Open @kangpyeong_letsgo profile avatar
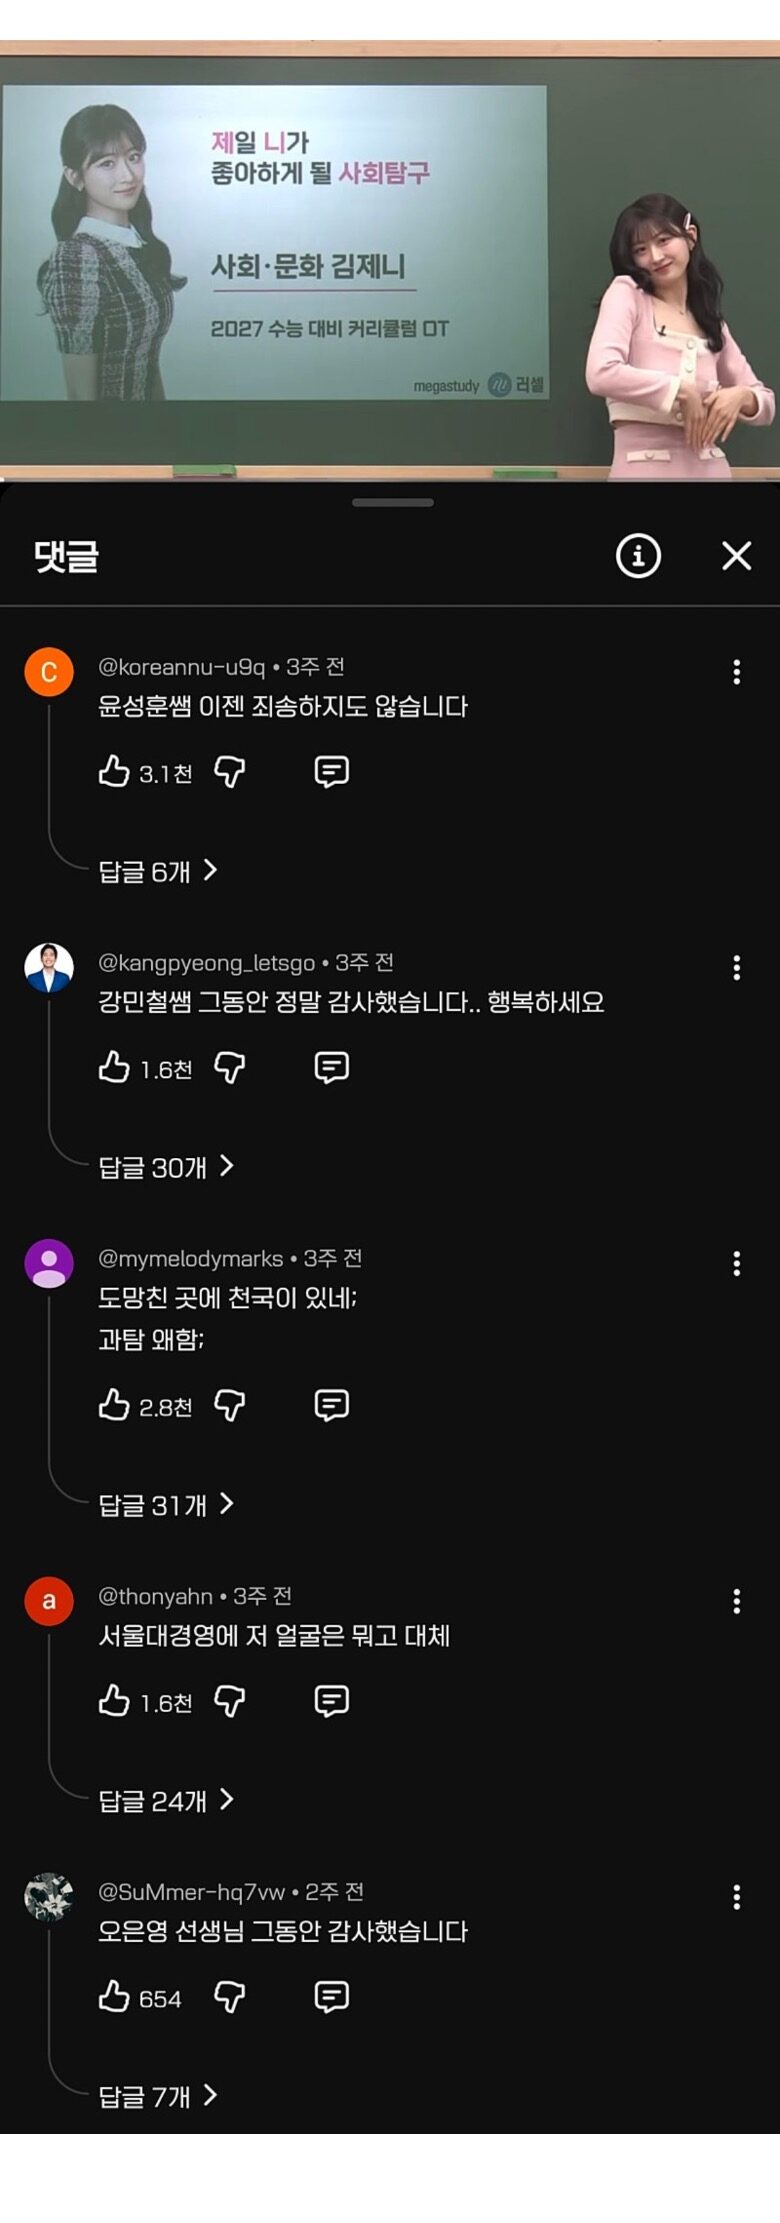The image size is (780, 2223). (49, 968)
